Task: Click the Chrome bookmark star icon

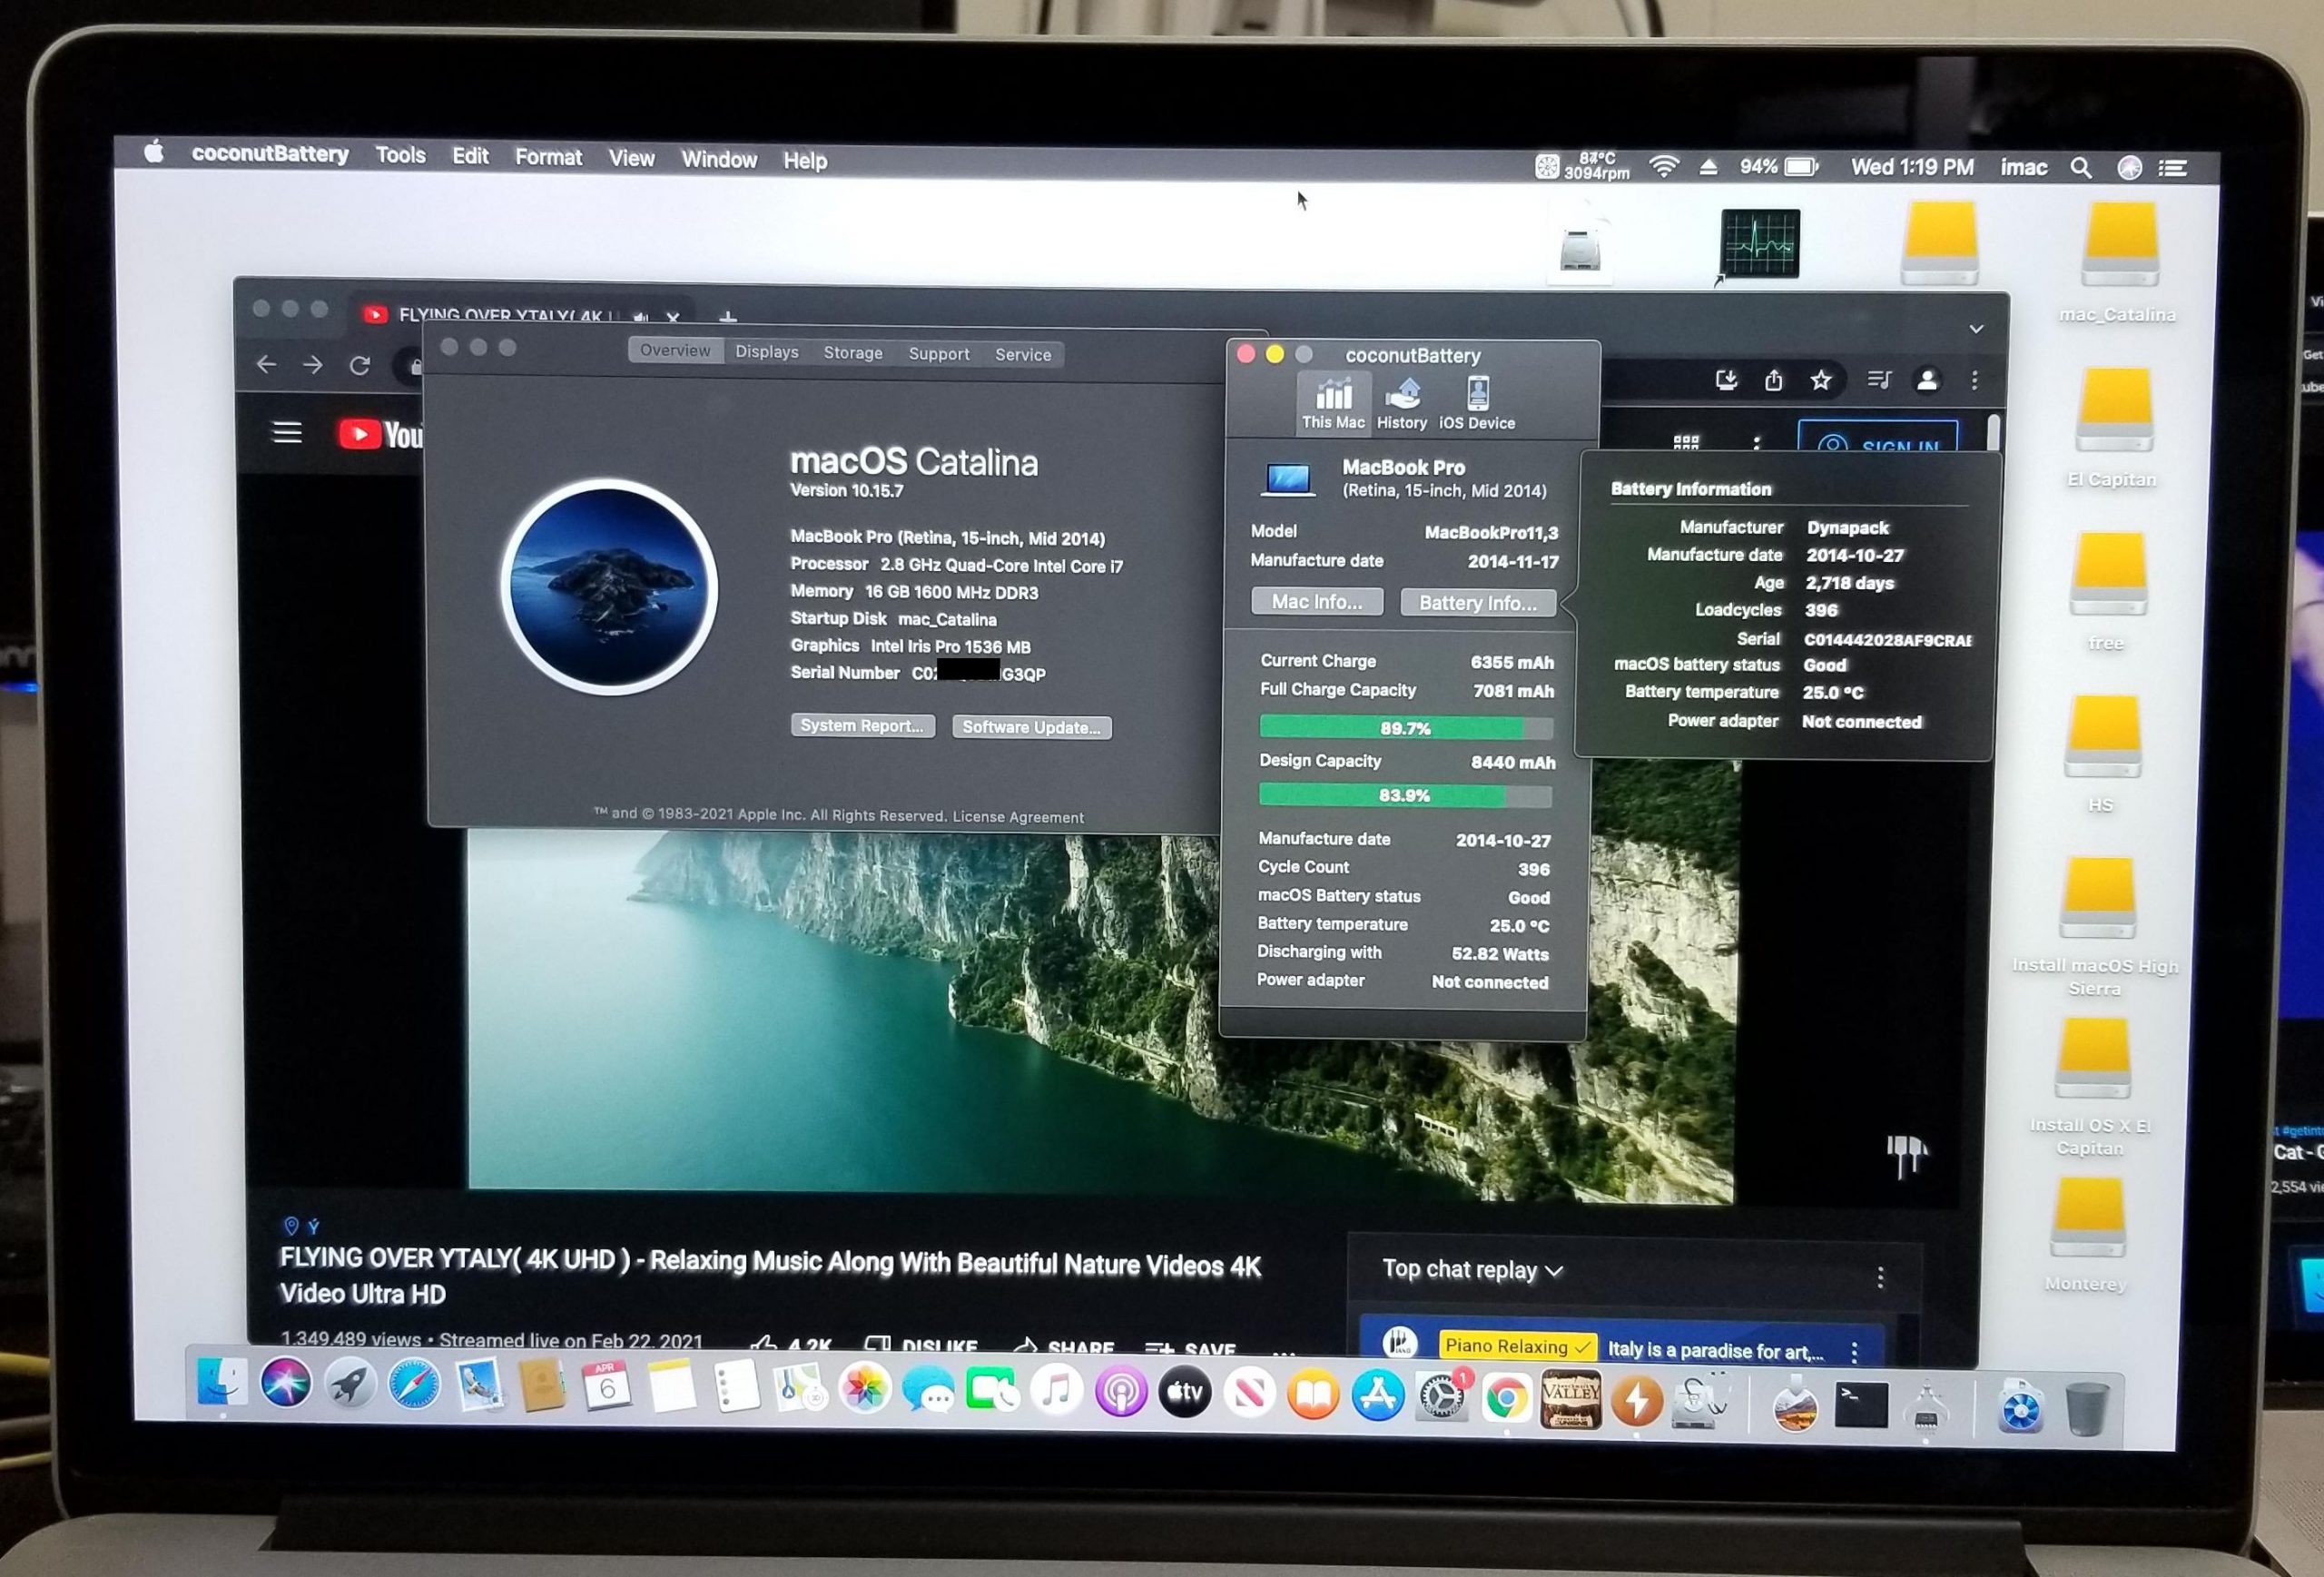Action: 1821,380
